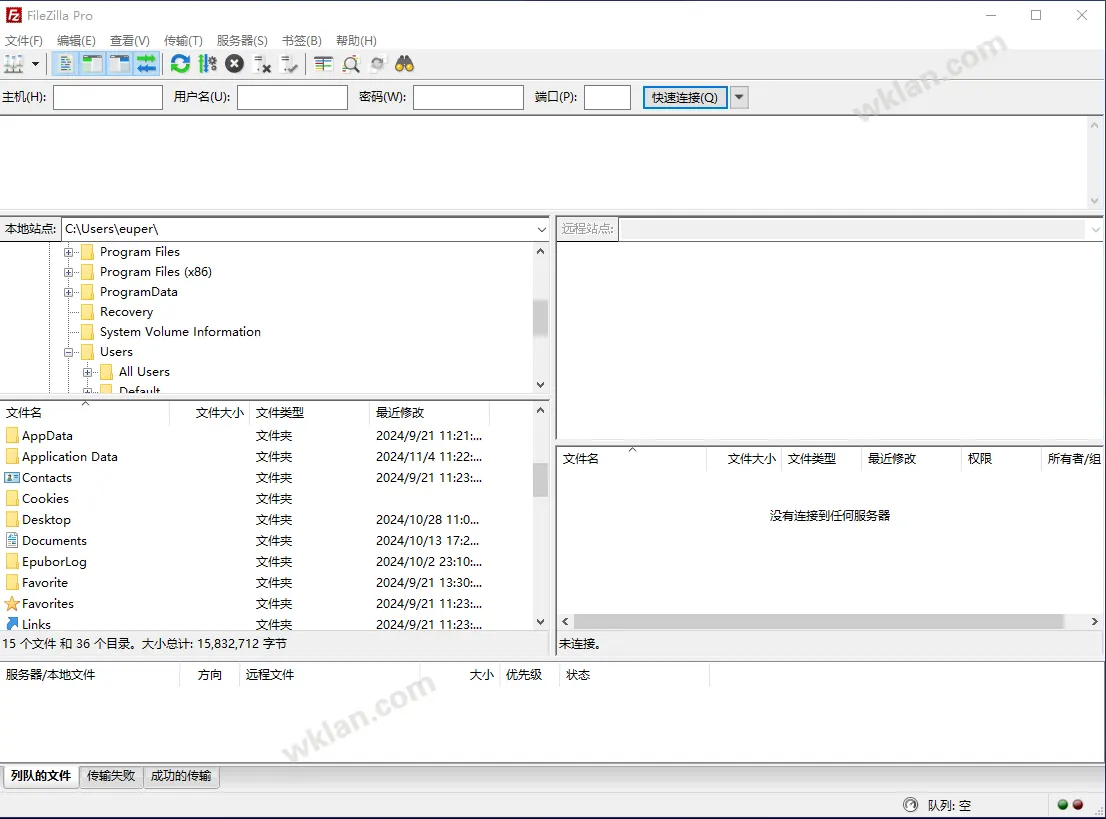Screen dimensions: 1106x819
Task: Select Recovery folder in tree
Action: tap(126, 312)
